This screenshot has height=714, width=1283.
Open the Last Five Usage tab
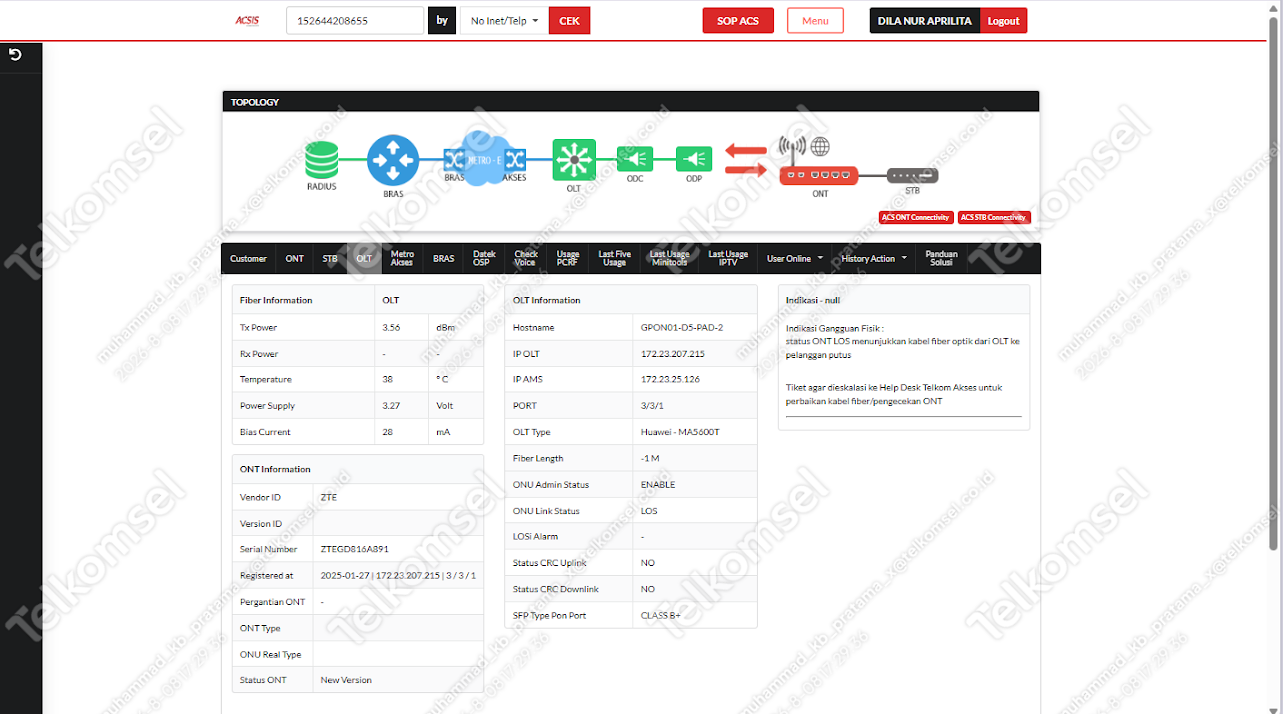pyautogui.click(x=614, y=258)
